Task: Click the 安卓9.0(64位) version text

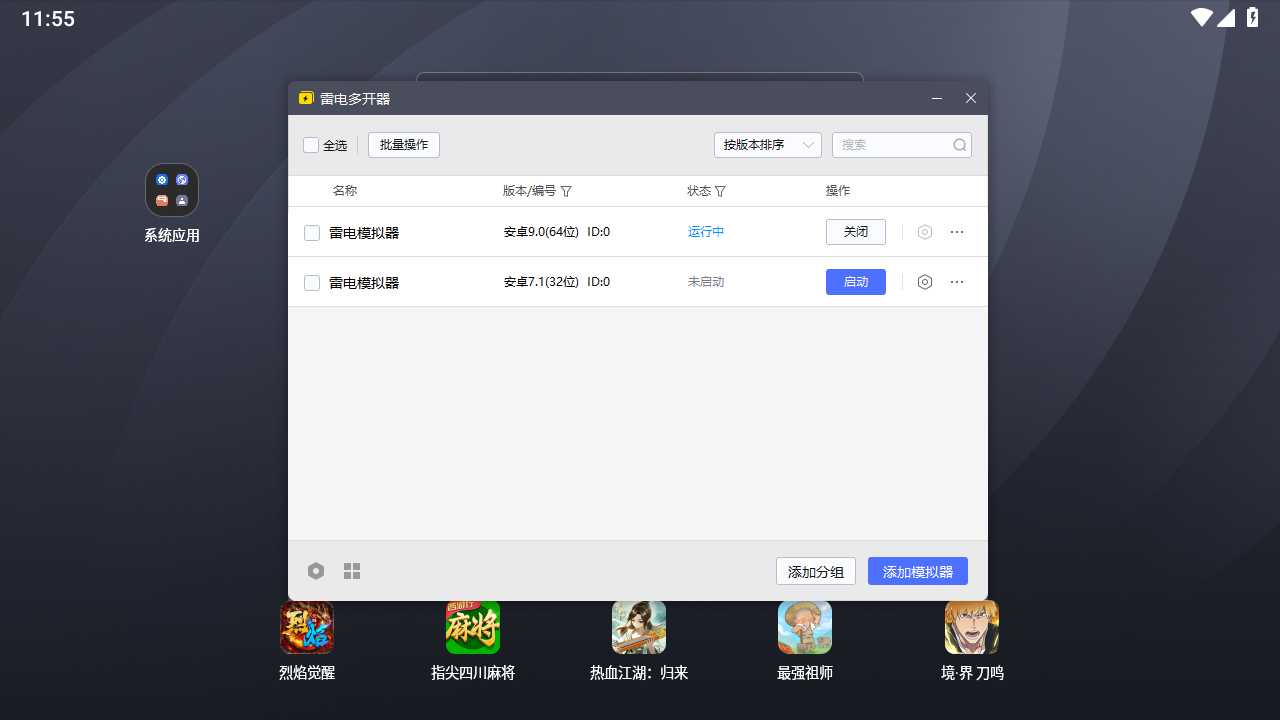Action: (x=541, y=232)
